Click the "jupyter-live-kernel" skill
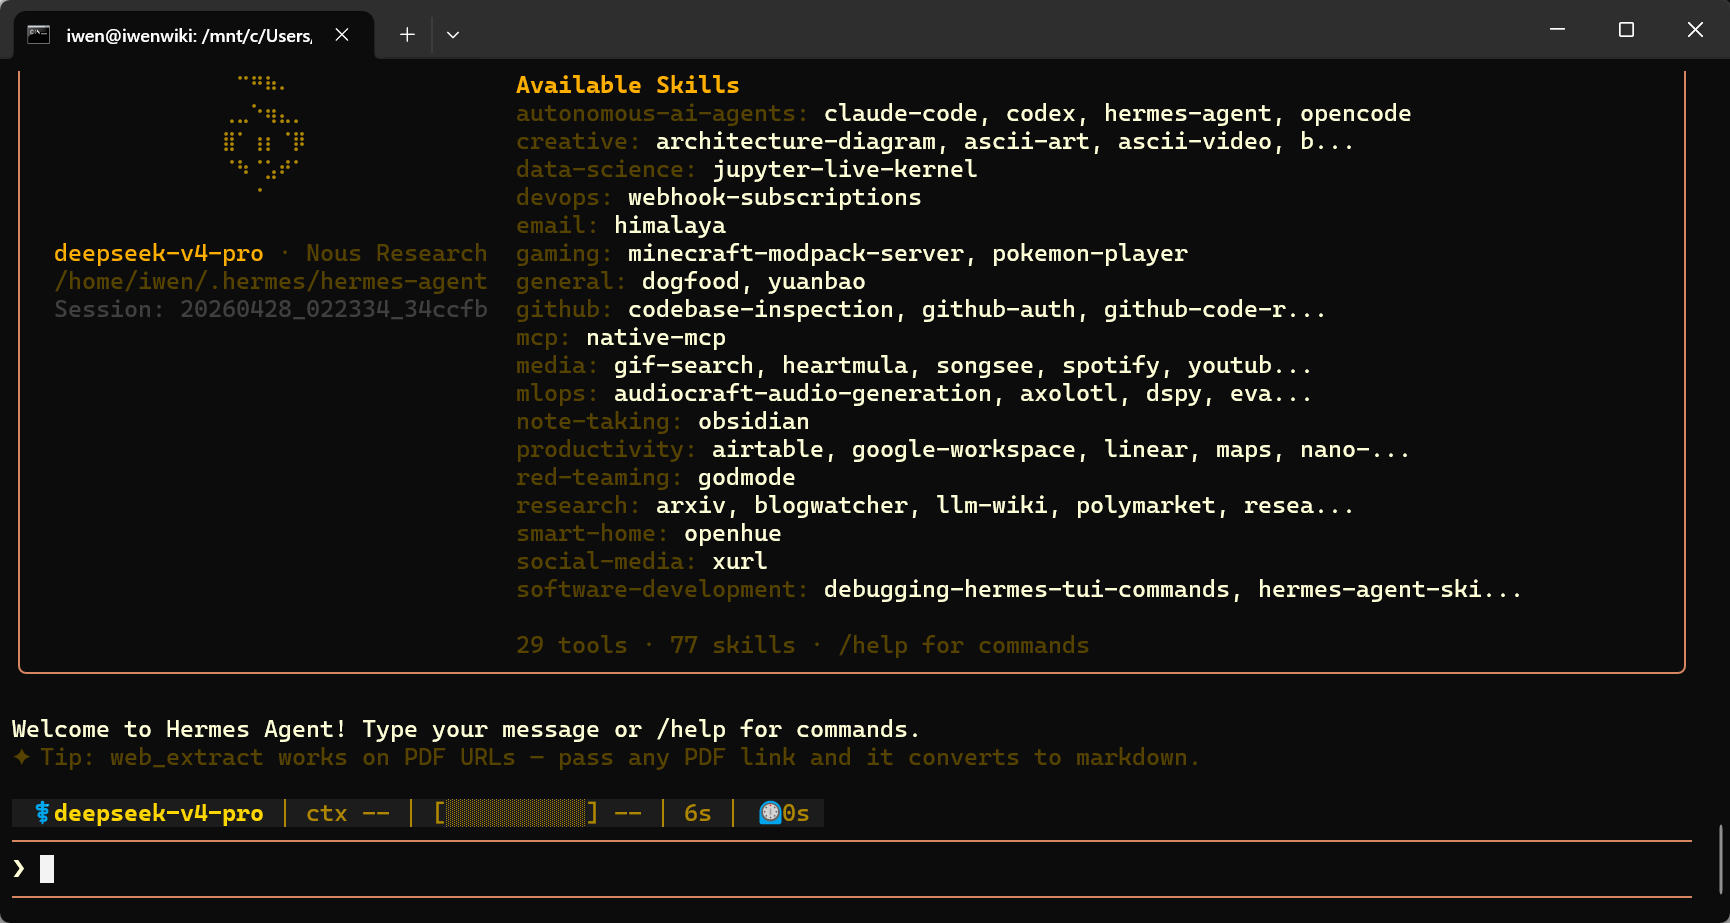1730x923 pixels. pyautogui.click(x=845, y=169)
